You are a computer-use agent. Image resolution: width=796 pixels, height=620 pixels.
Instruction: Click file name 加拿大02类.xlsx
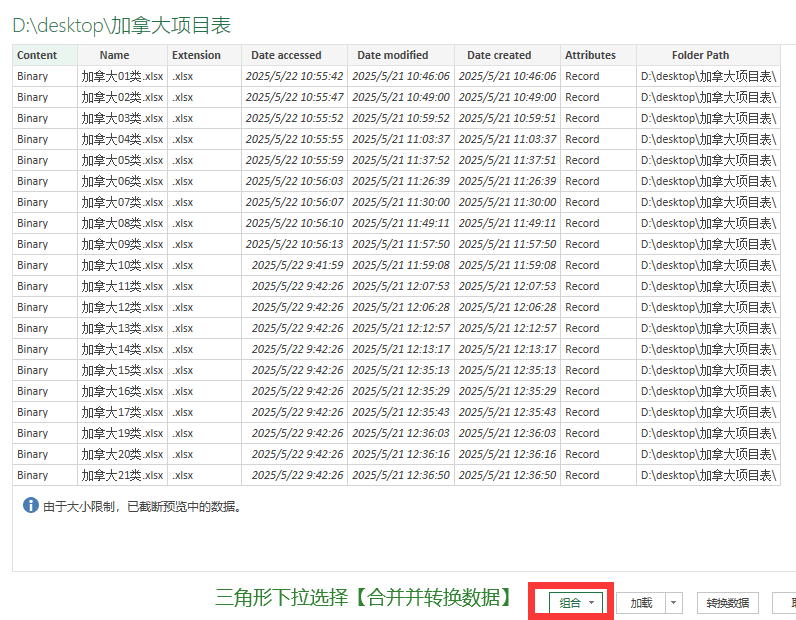(x=122, y=97)
